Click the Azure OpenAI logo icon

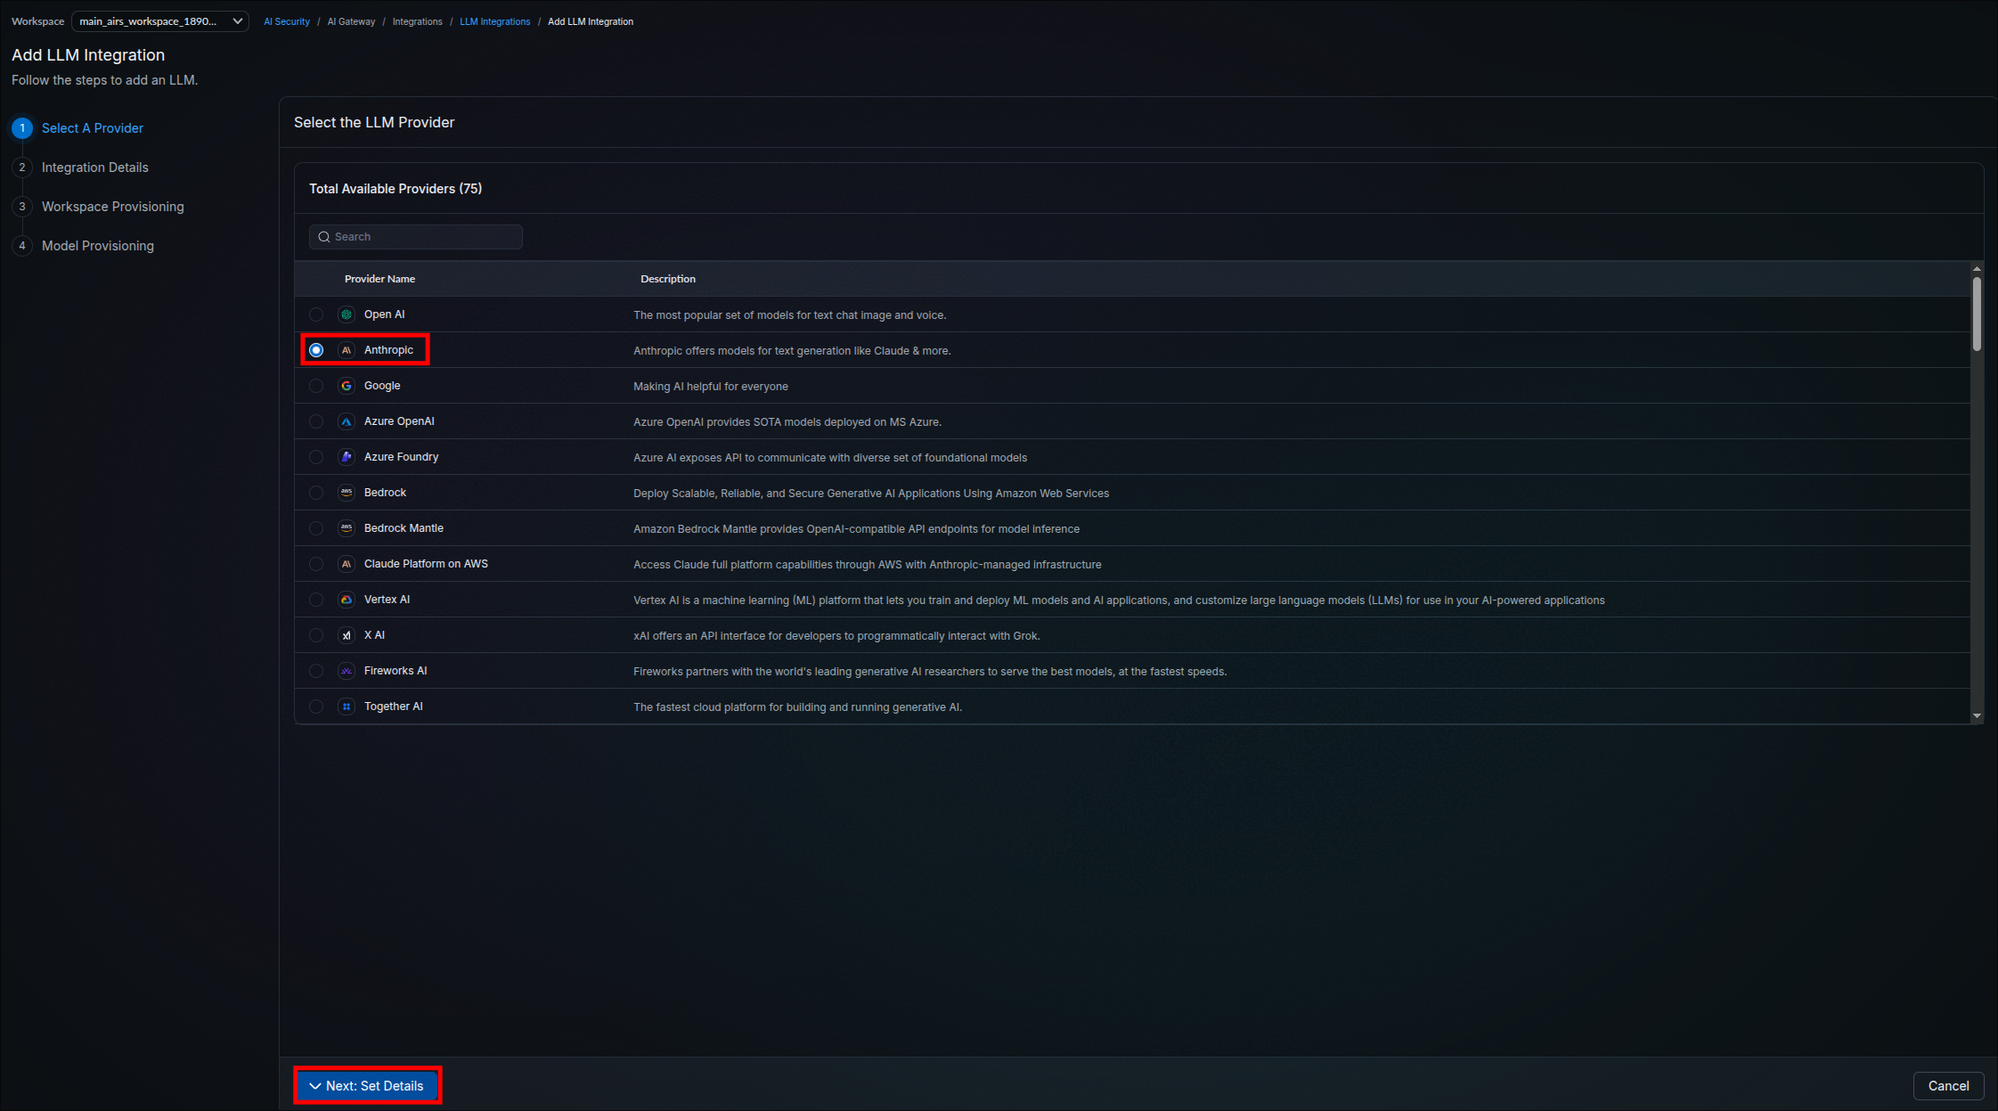(x=346, y=421)
